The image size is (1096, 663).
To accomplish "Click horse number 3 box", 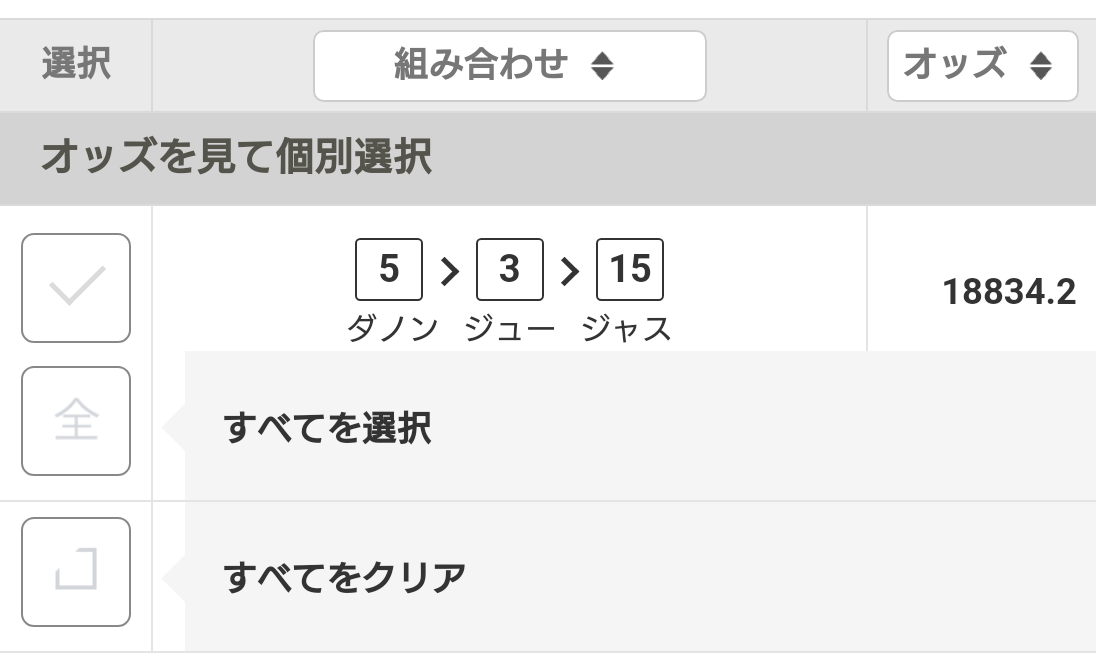I will [509, 269].
